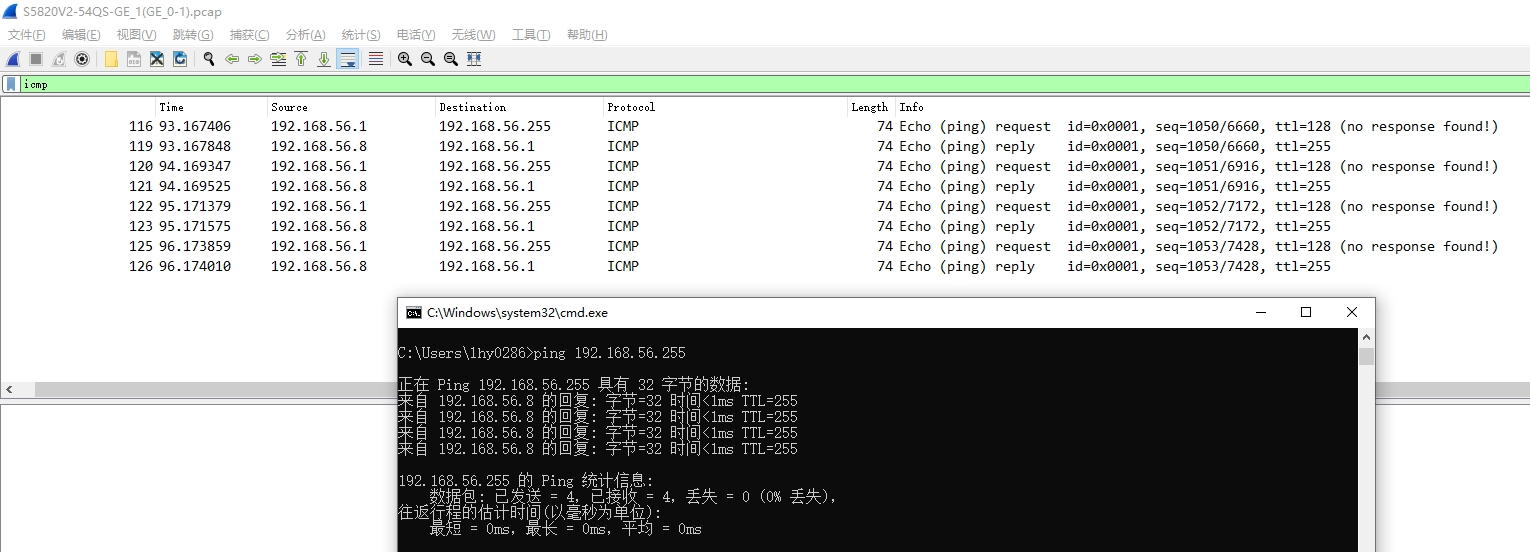Click scroll left arrow of packet list

pyautogui.click(x=8, y=390)
